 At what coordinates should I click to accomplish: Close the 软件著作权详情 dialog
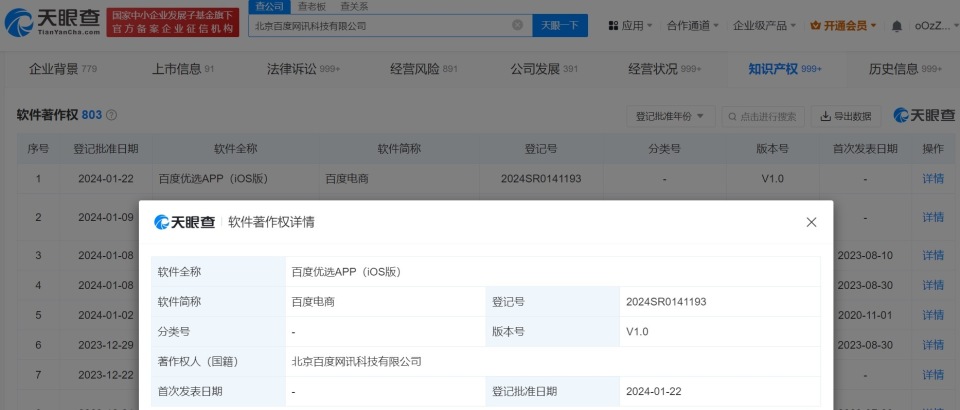[811, 222]
